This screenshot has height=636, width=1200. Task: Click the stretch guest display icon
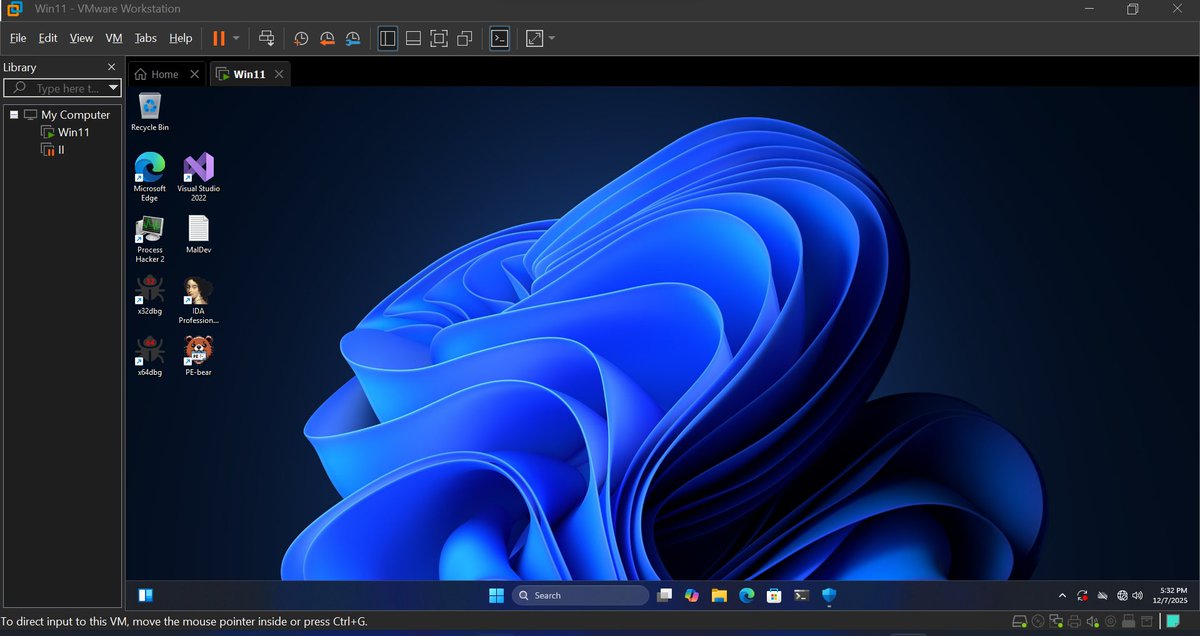click(x=534, y=38)
